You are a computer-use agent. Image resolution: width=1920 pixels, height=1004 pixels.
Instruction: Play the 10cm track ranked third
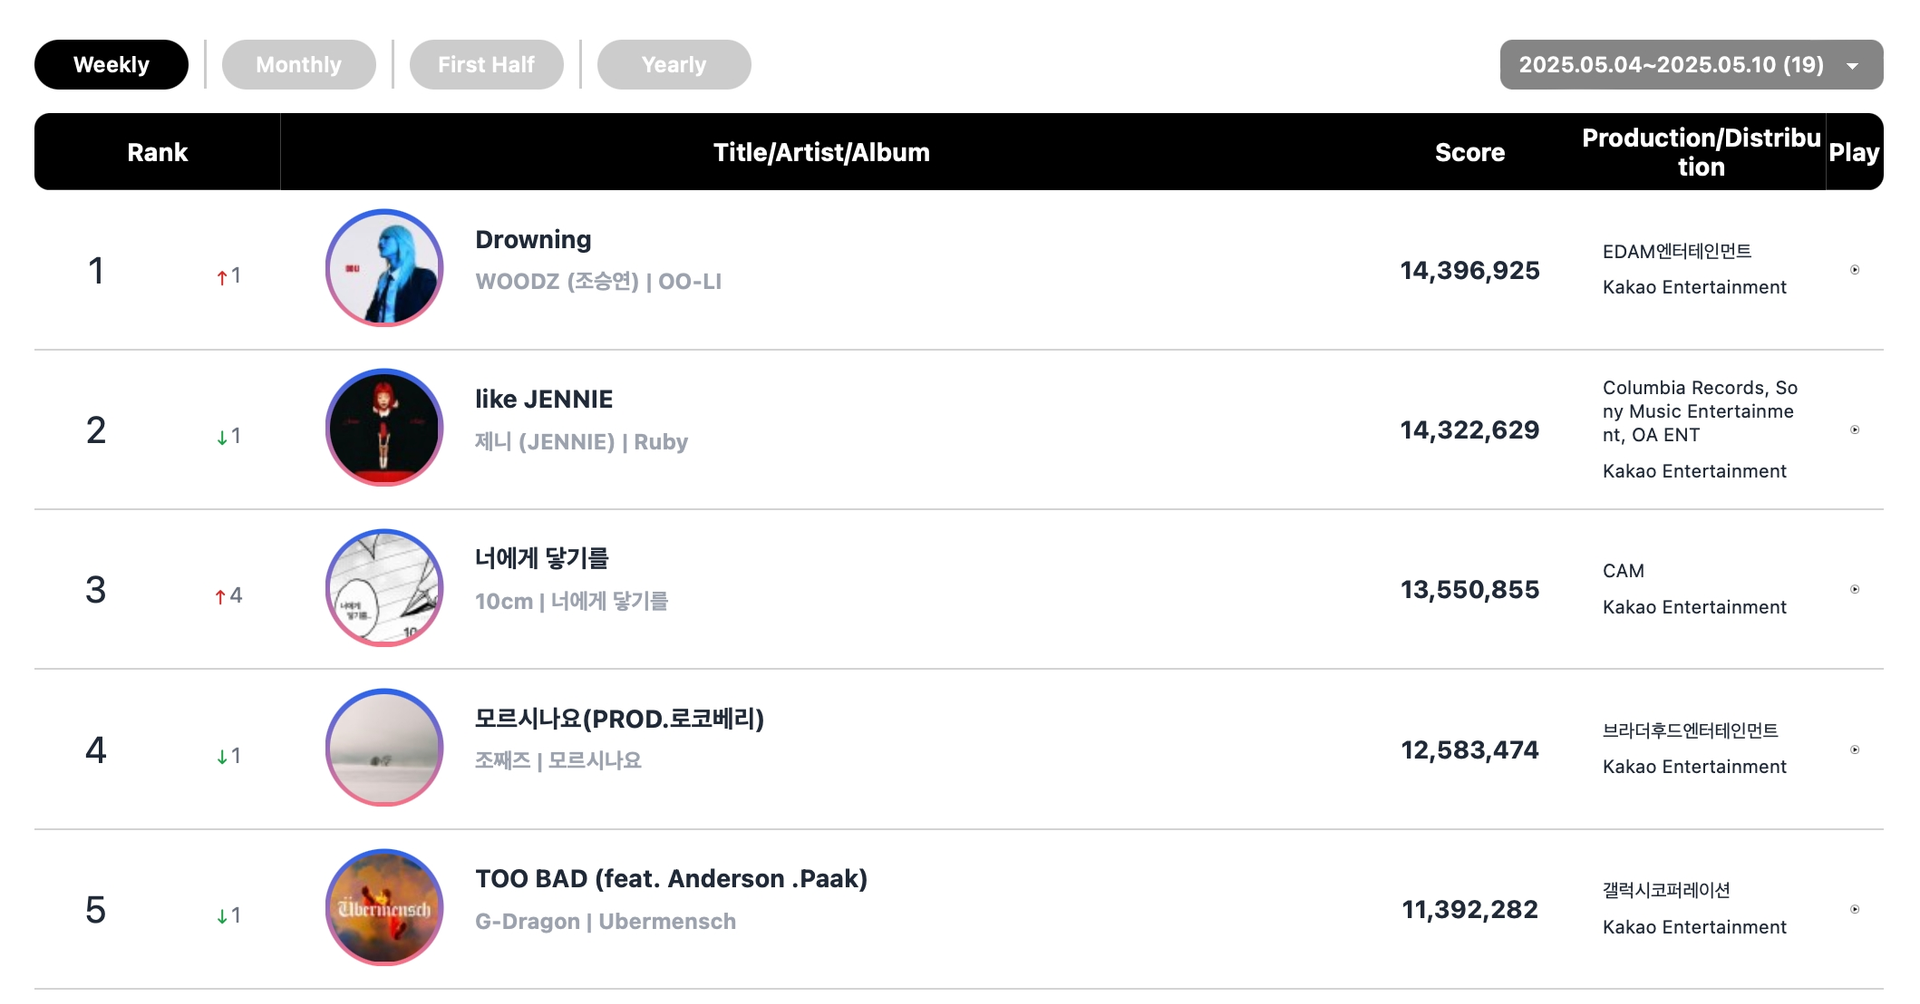(1855, 588)
